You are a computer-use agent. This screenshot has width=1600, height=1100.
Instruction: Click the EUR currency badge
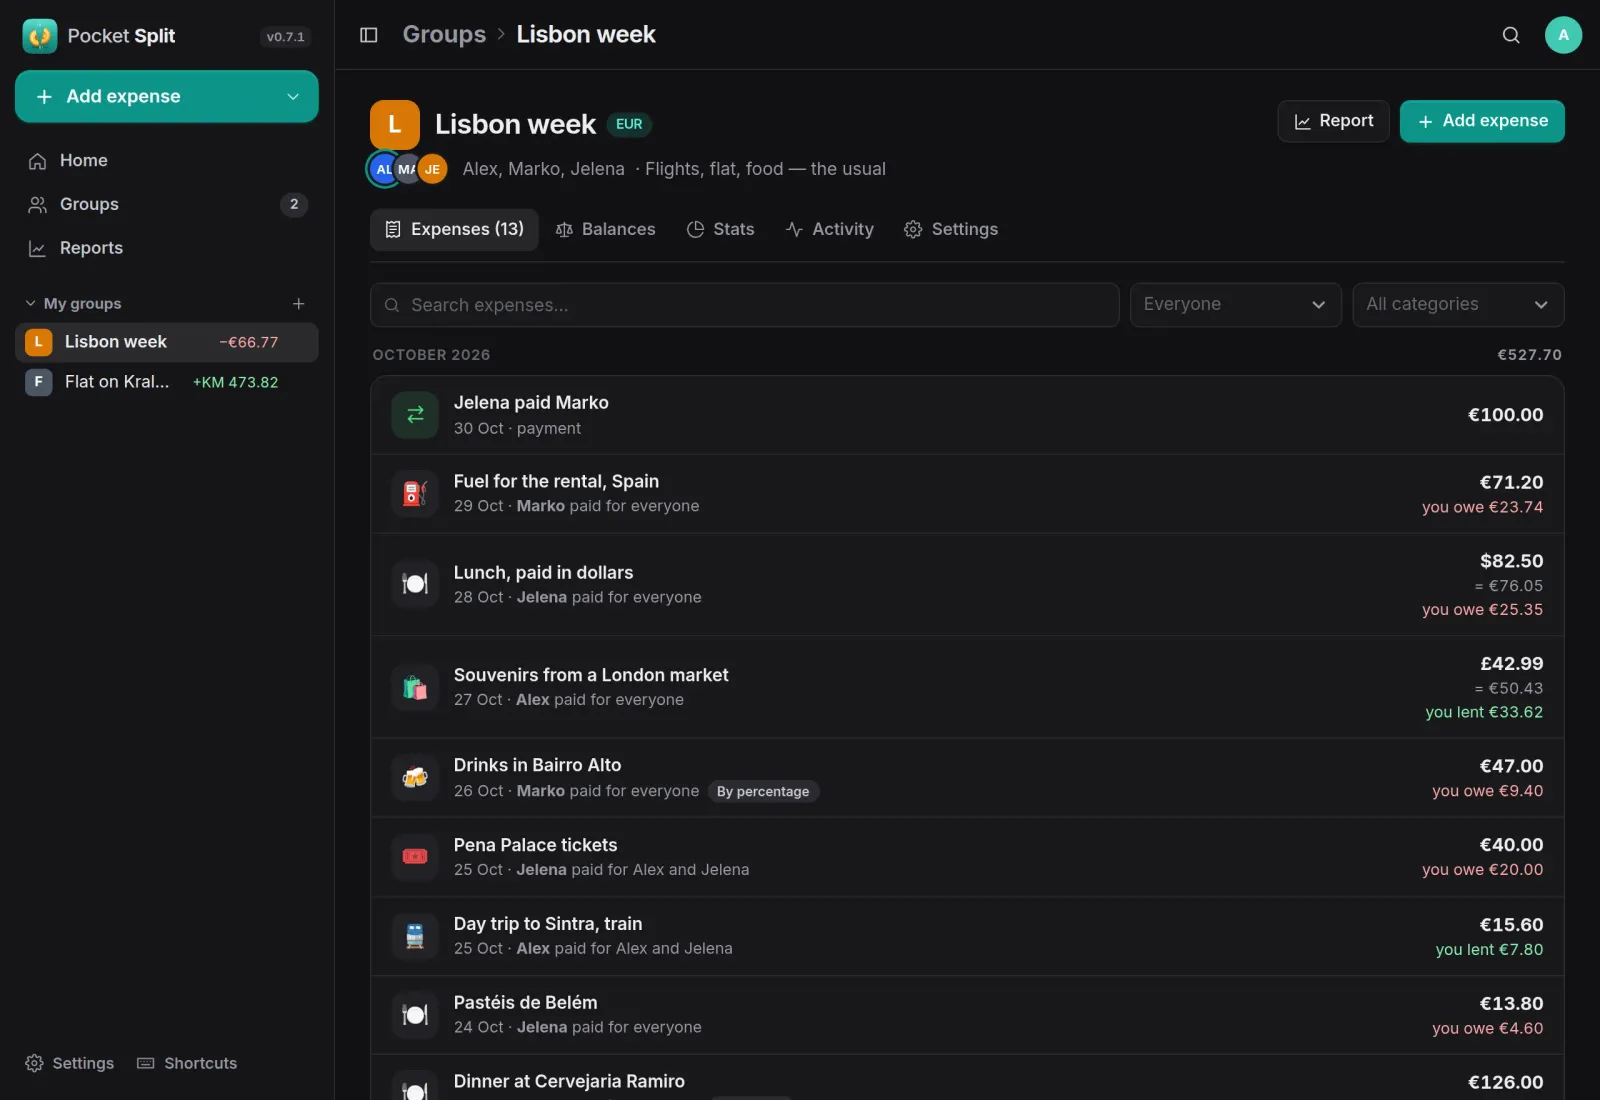629,125
